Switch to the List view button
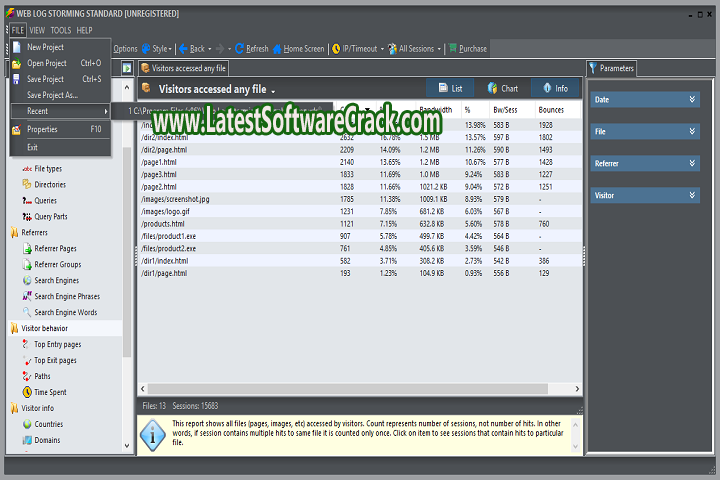Viewport: 720px width, 480px height. pos(450,88)
